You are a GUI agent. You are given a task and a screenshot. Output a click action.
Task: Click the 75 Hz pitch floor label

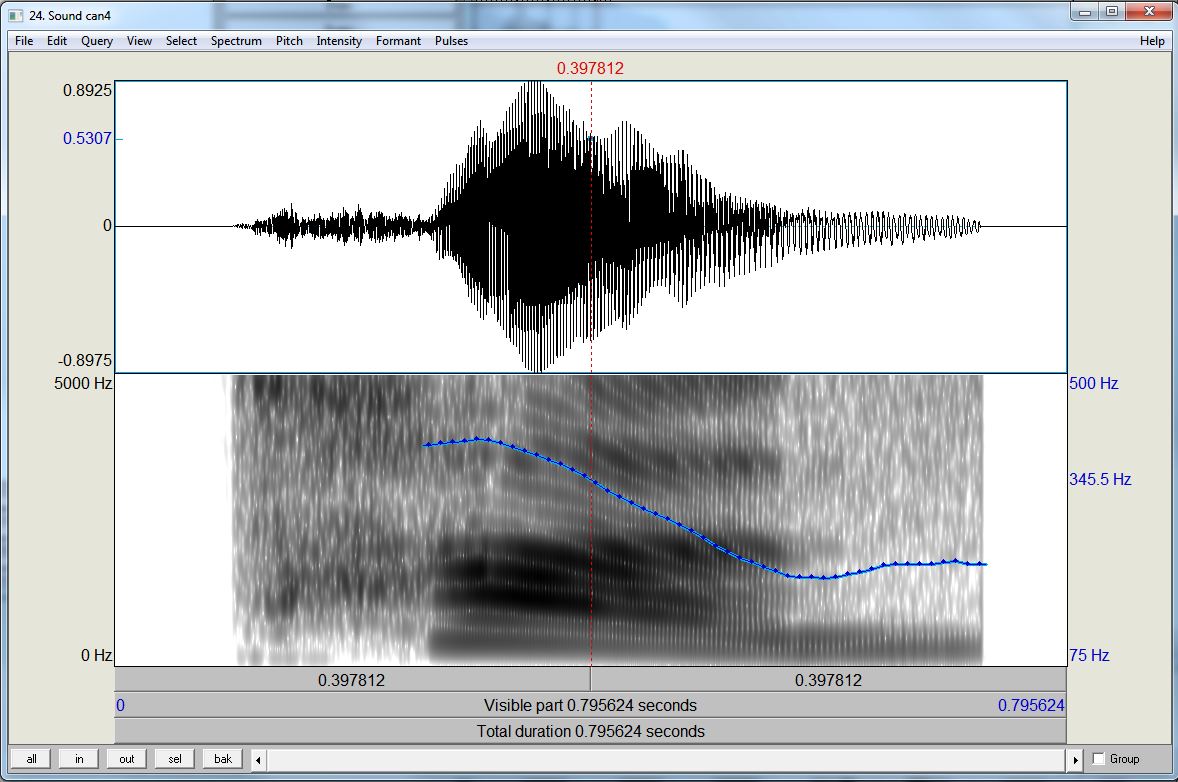1089,655
